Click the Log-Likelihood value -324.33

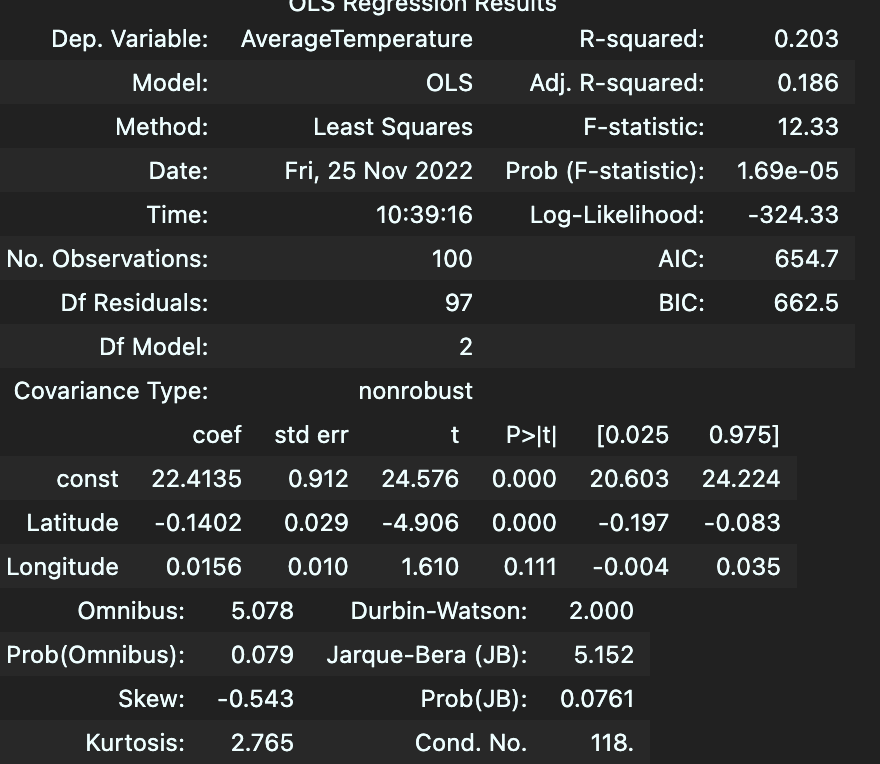[x=793, y=215]
